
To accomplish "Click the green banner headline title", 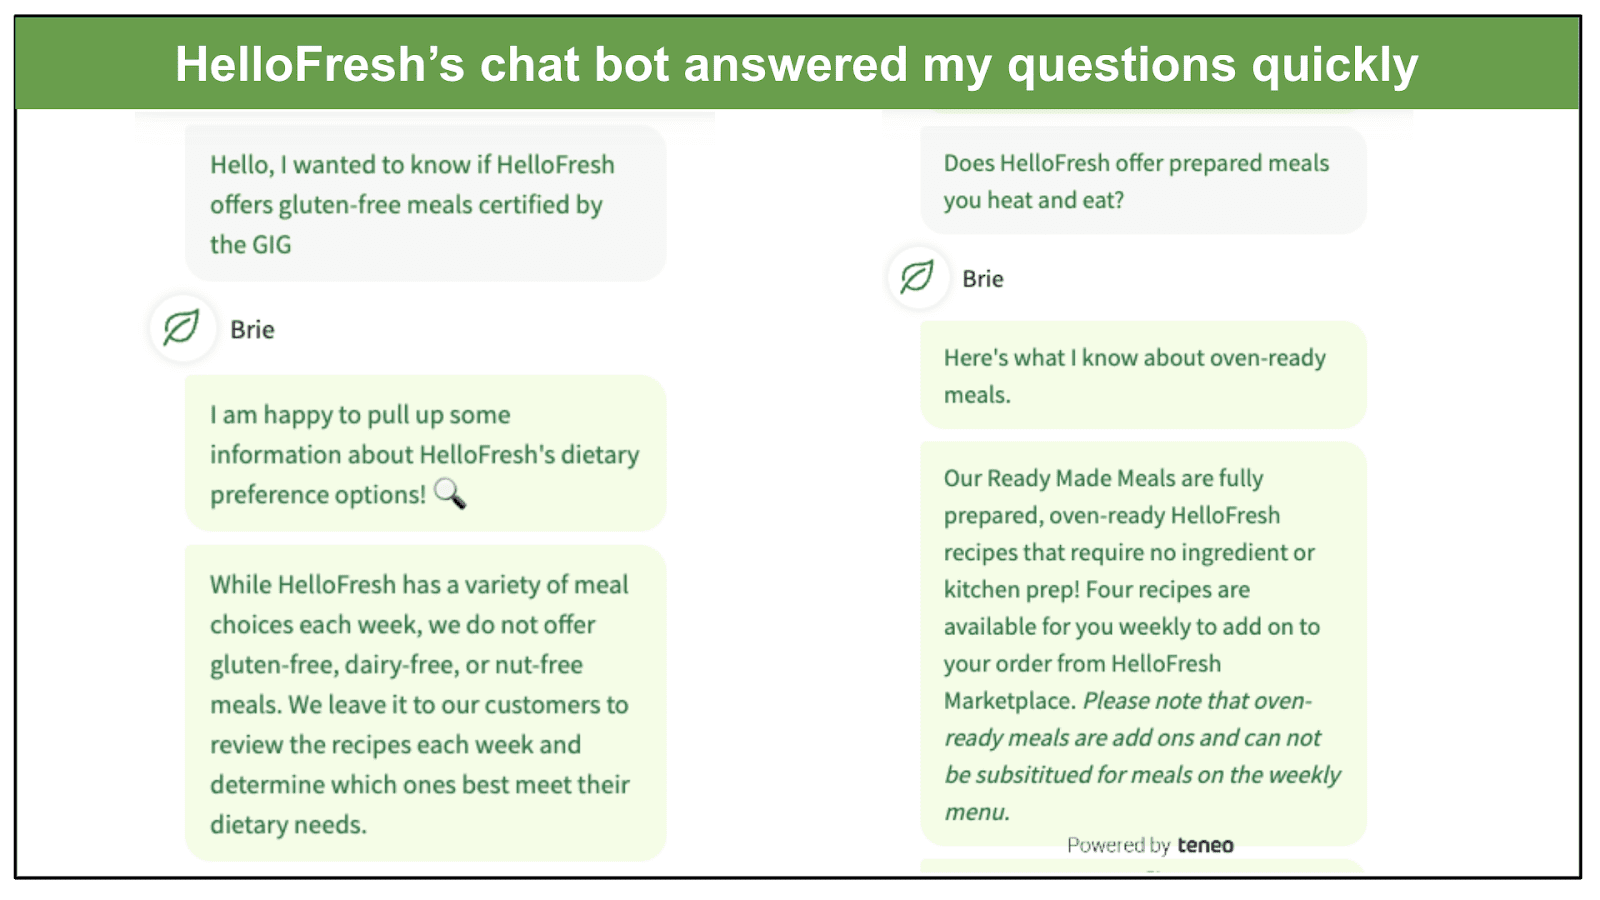I will point(797,64).
